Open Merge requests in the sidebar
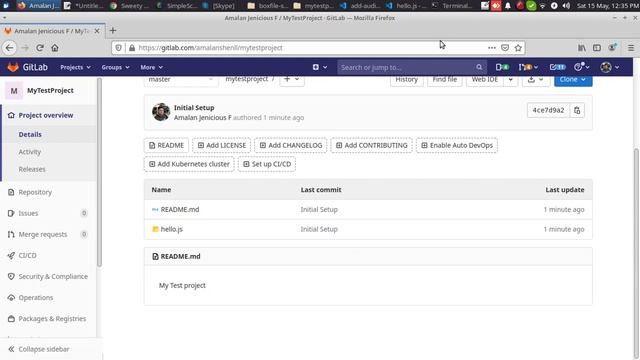 [42, 234]
